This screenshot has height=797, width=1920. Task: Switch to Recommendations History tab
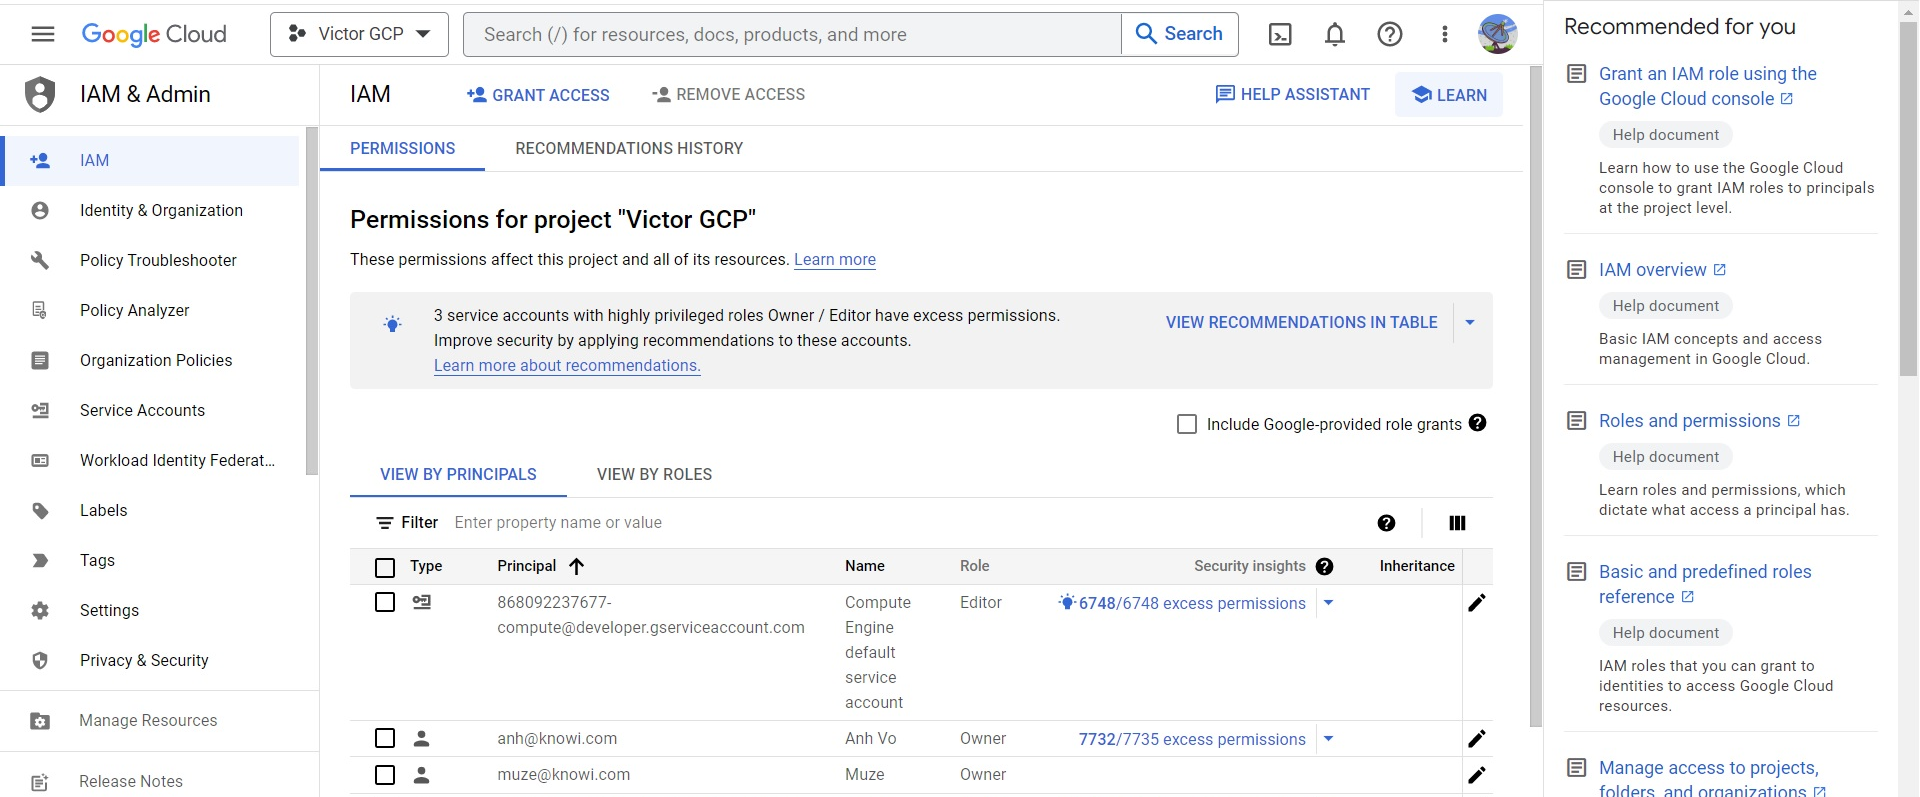(x=629, y=148)
